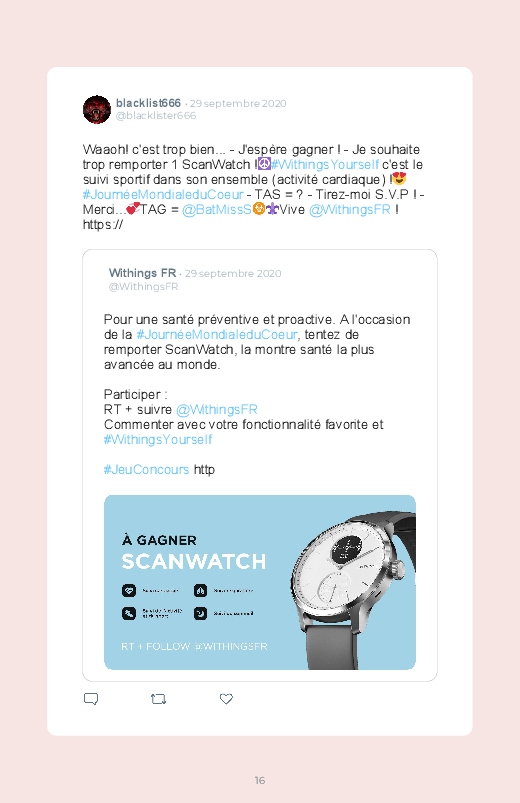Screen dimensions: 520x803
Task: Click activity tracking icon in banner
Action: coord(129,613)
